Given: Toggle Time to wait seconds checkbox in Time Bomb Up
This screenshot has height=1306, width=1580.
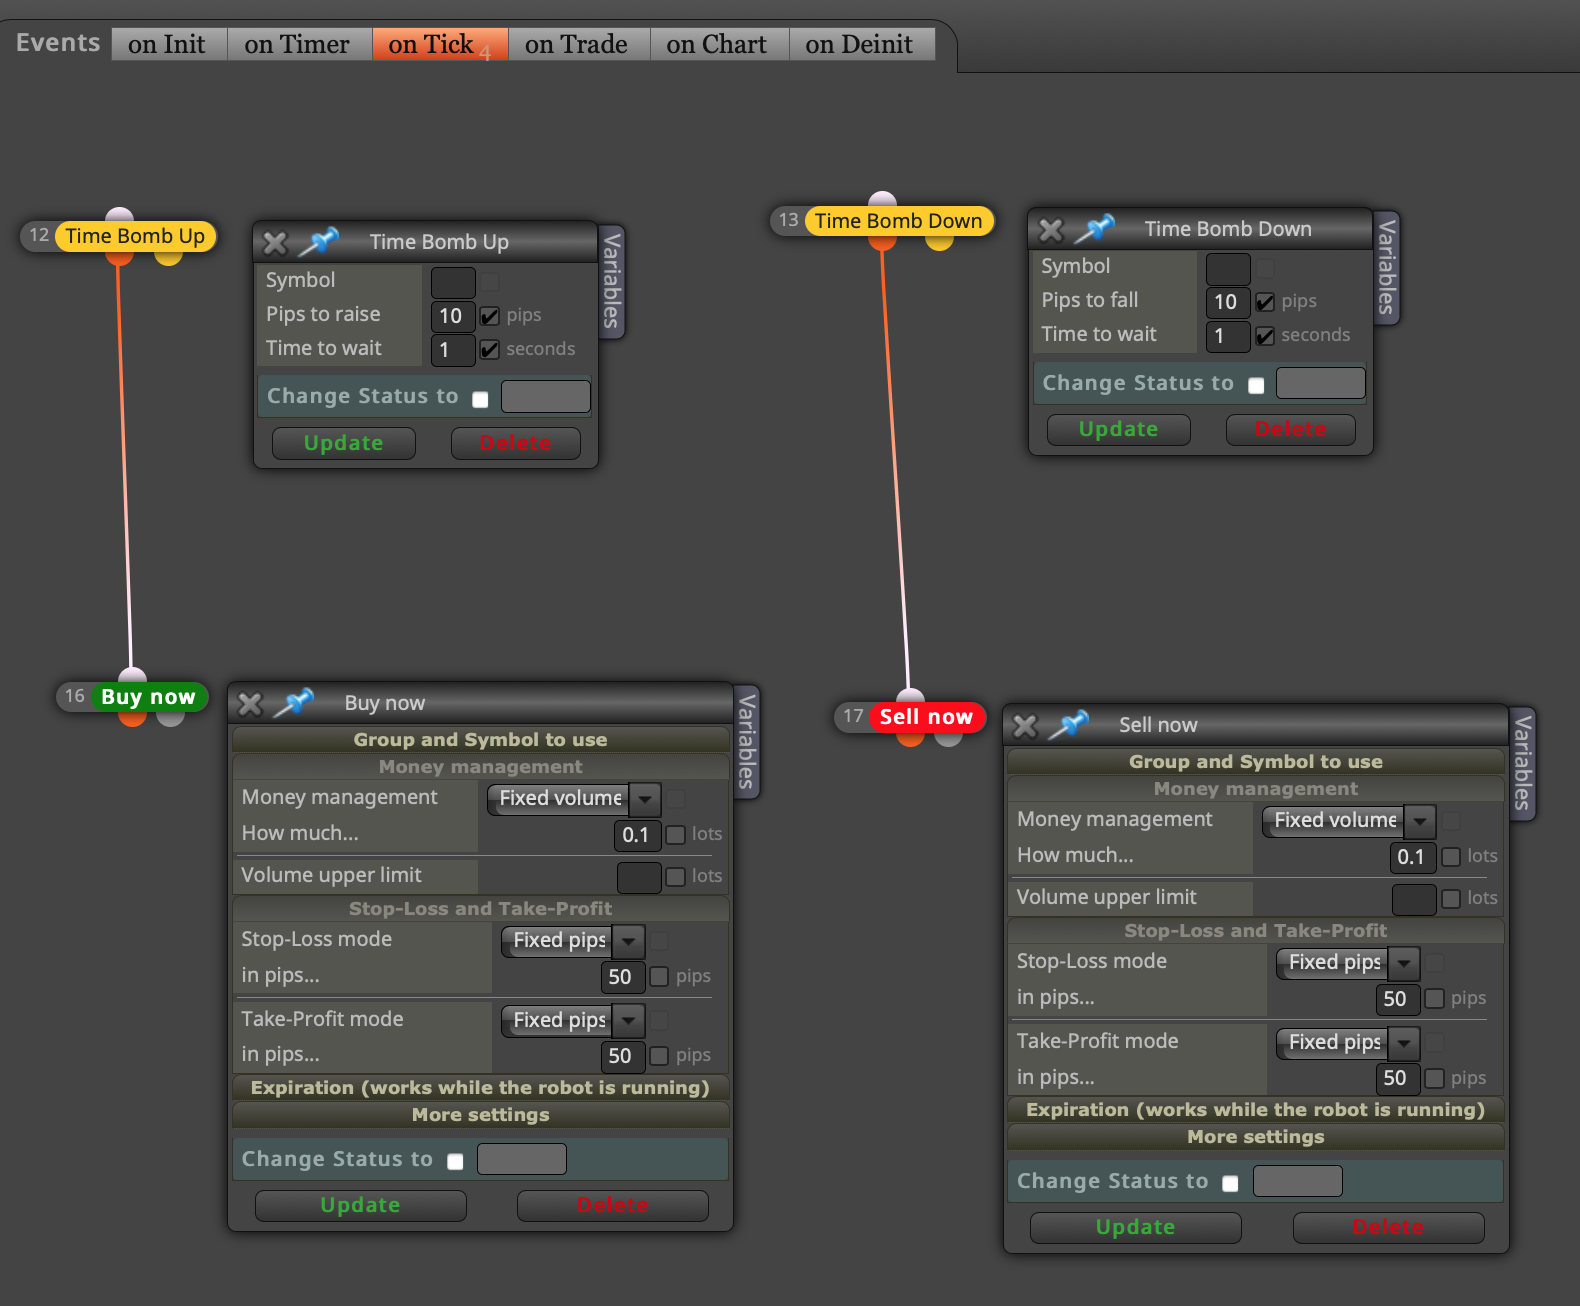Looking at the screenshot, I should pyautogui.click(x=490, y=350).
